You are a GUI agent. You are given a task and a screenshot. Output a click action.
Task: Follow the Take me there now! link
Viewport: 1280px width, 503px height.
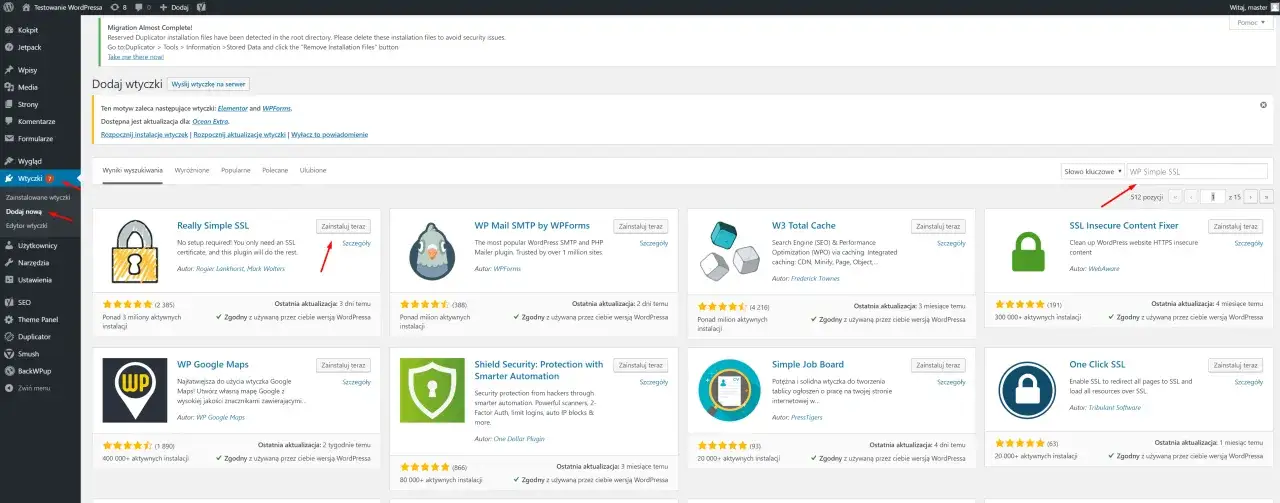click(x=135, y=57)
